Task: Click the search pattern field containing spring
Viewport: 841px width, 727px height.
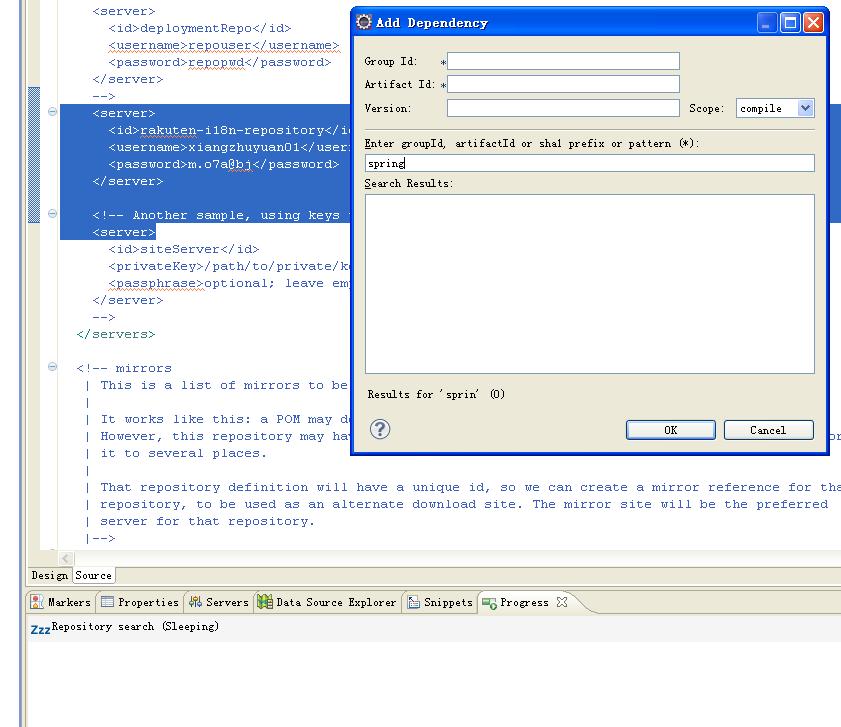Action: click(x=589, y=163)
